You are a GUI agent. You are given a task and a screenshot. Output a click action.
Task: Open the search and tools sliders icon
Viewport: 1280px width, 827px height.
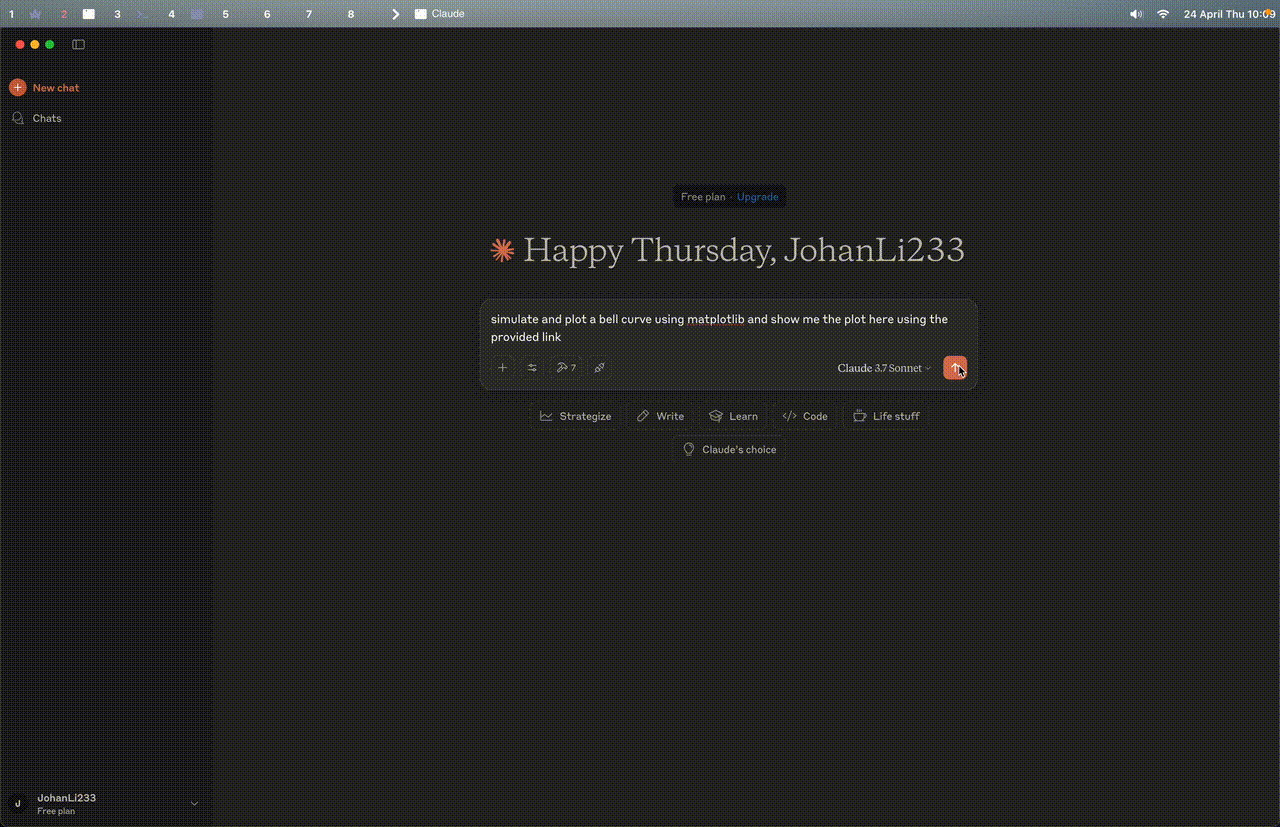[532, 368]
